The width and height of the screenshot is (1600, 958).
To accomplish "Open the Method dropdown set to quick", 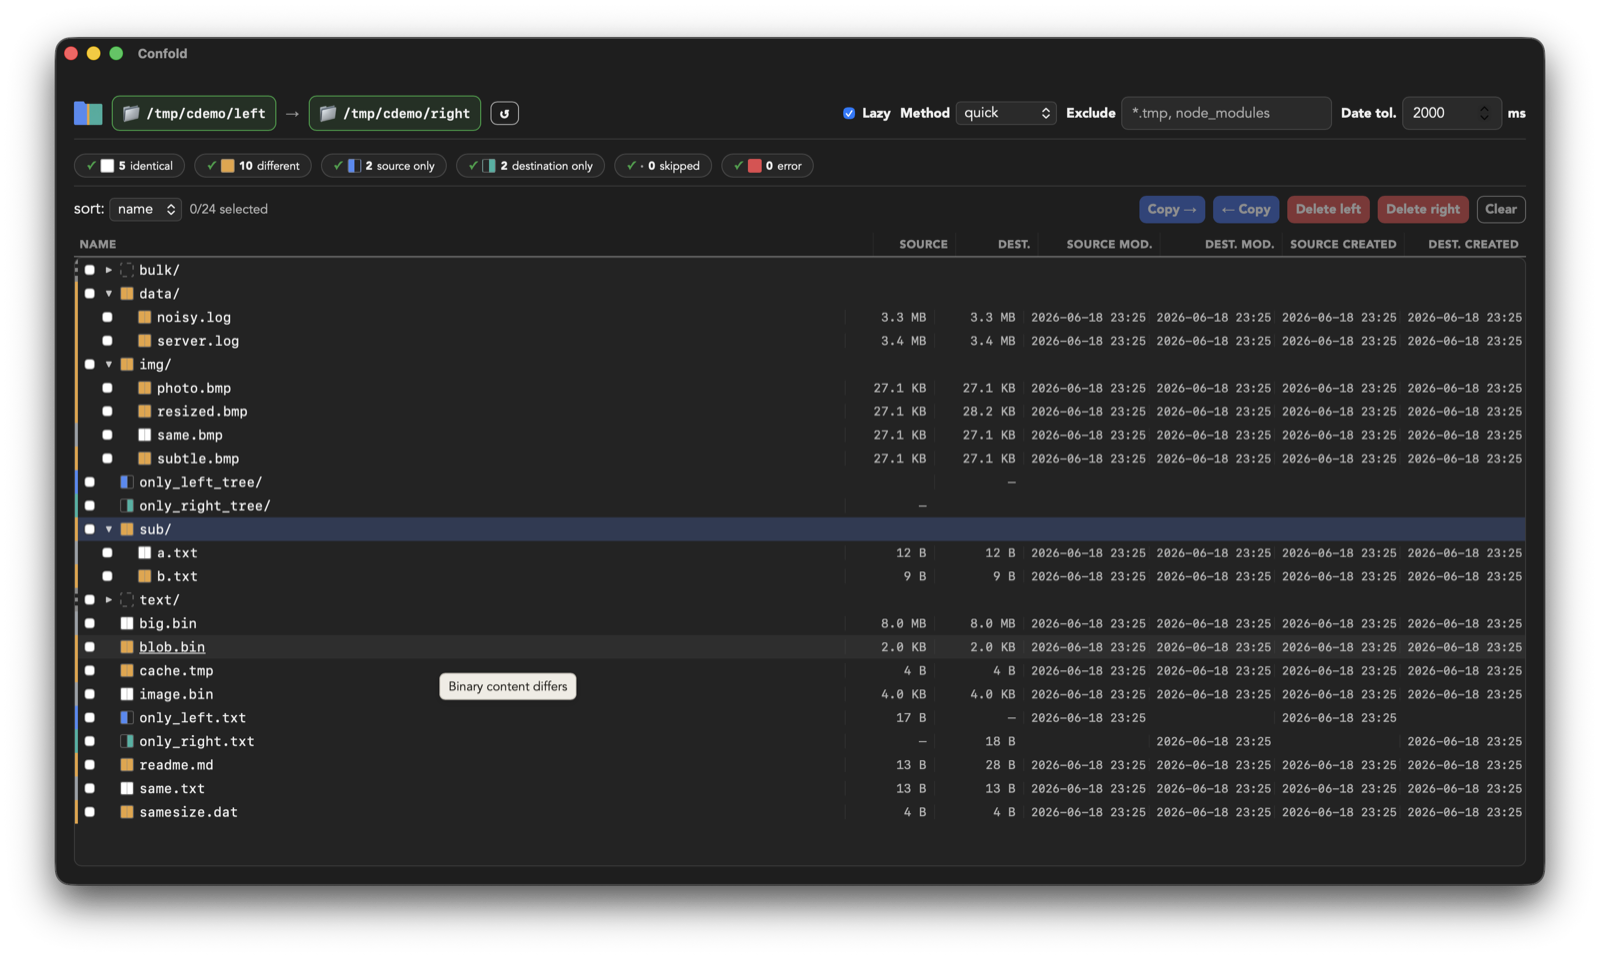I will [x=1006, y=113].
